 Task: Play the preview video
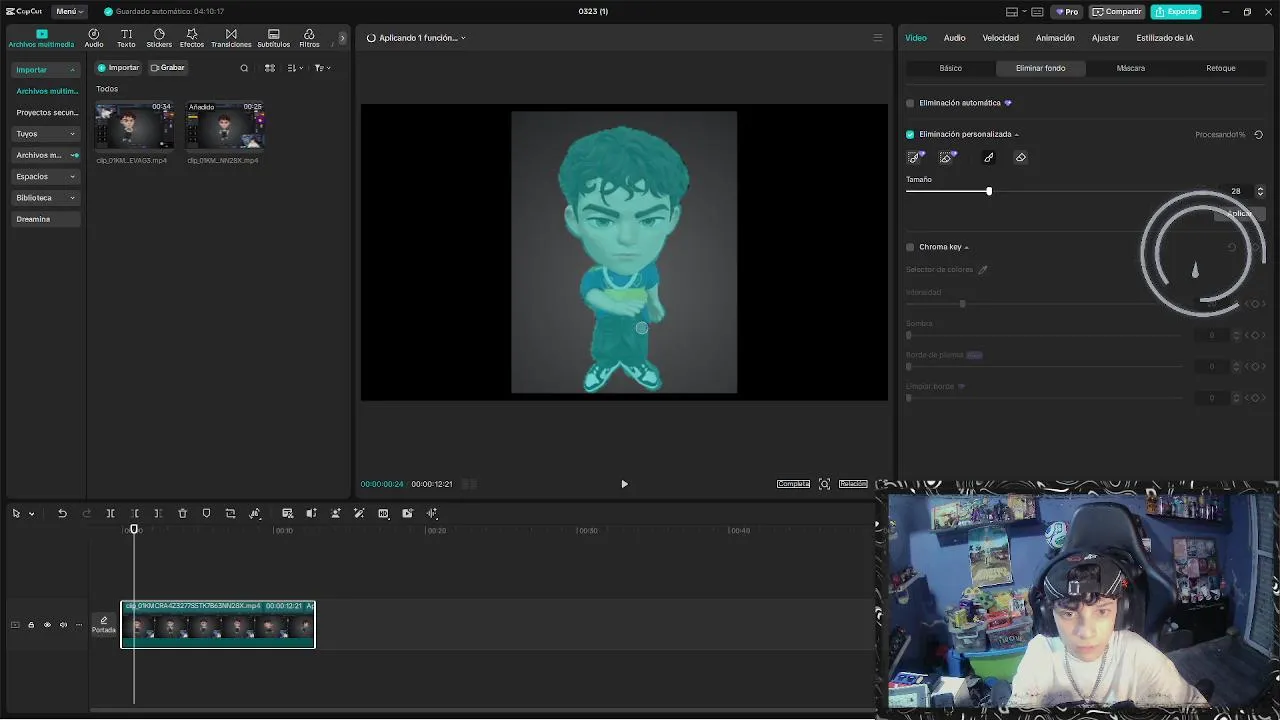624,484
